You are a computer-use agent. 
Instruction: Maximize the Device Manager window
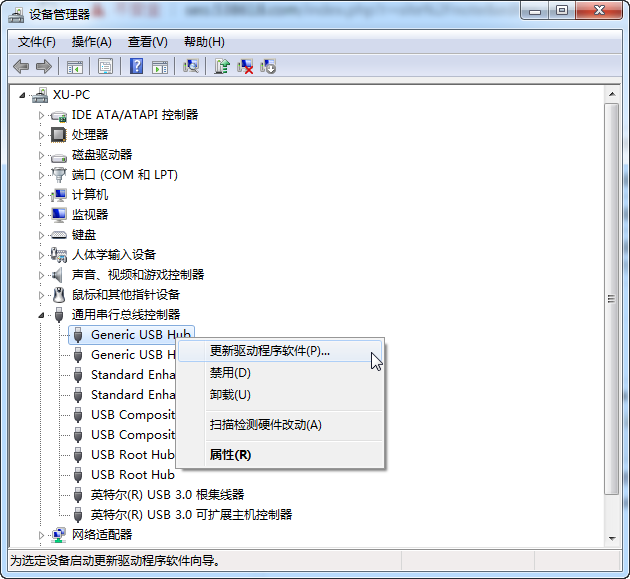(562, 11)
